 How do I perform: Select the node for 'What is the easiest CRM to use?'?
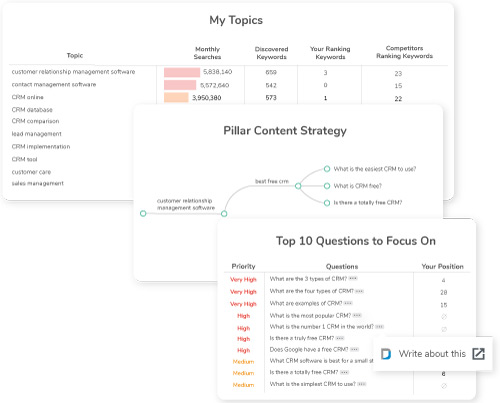tap(327, 169)
